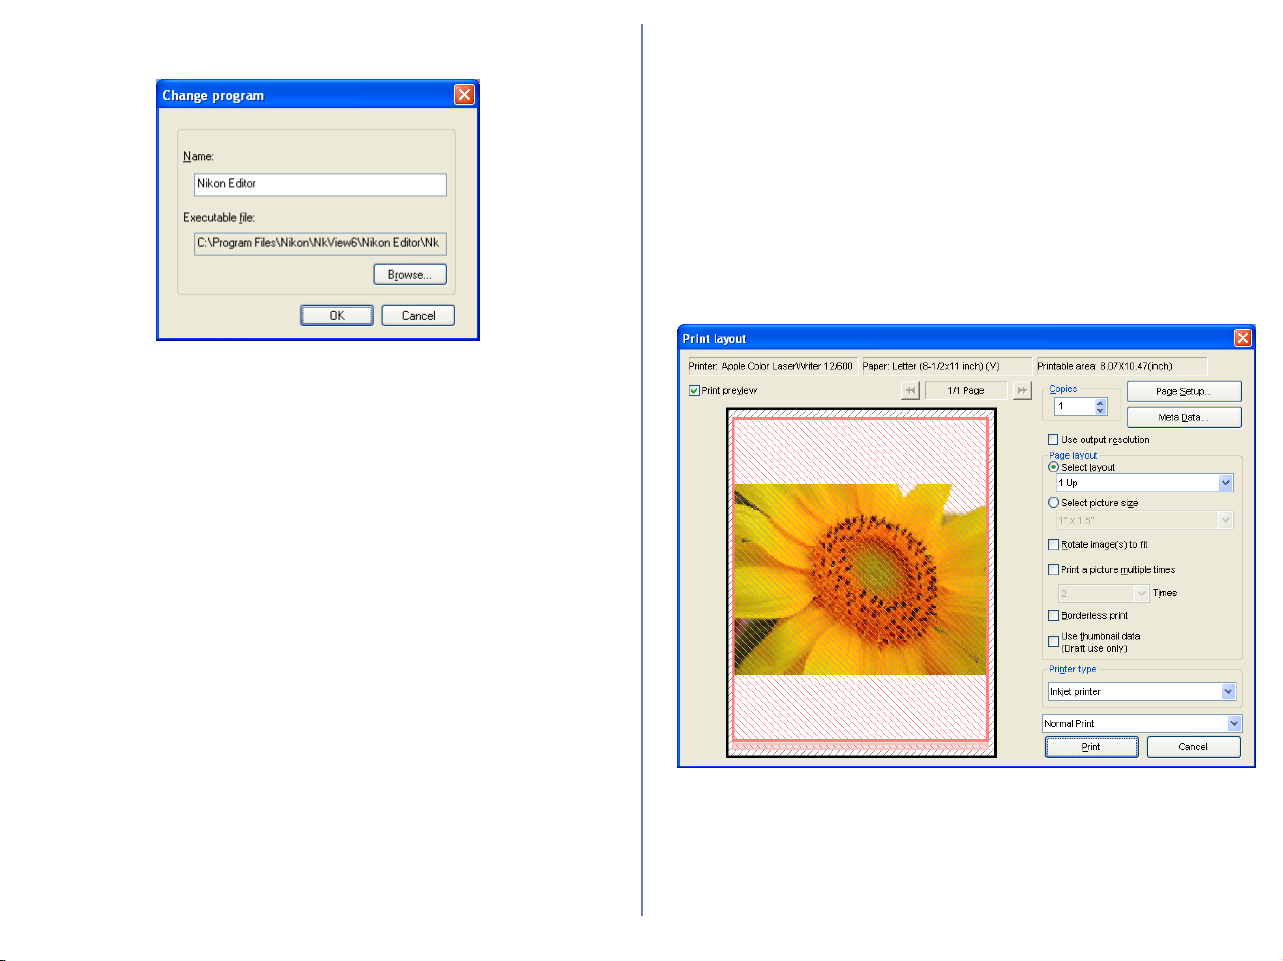
Task: Click Browse in Change program dialog
Action: click(x=410, y=275)
